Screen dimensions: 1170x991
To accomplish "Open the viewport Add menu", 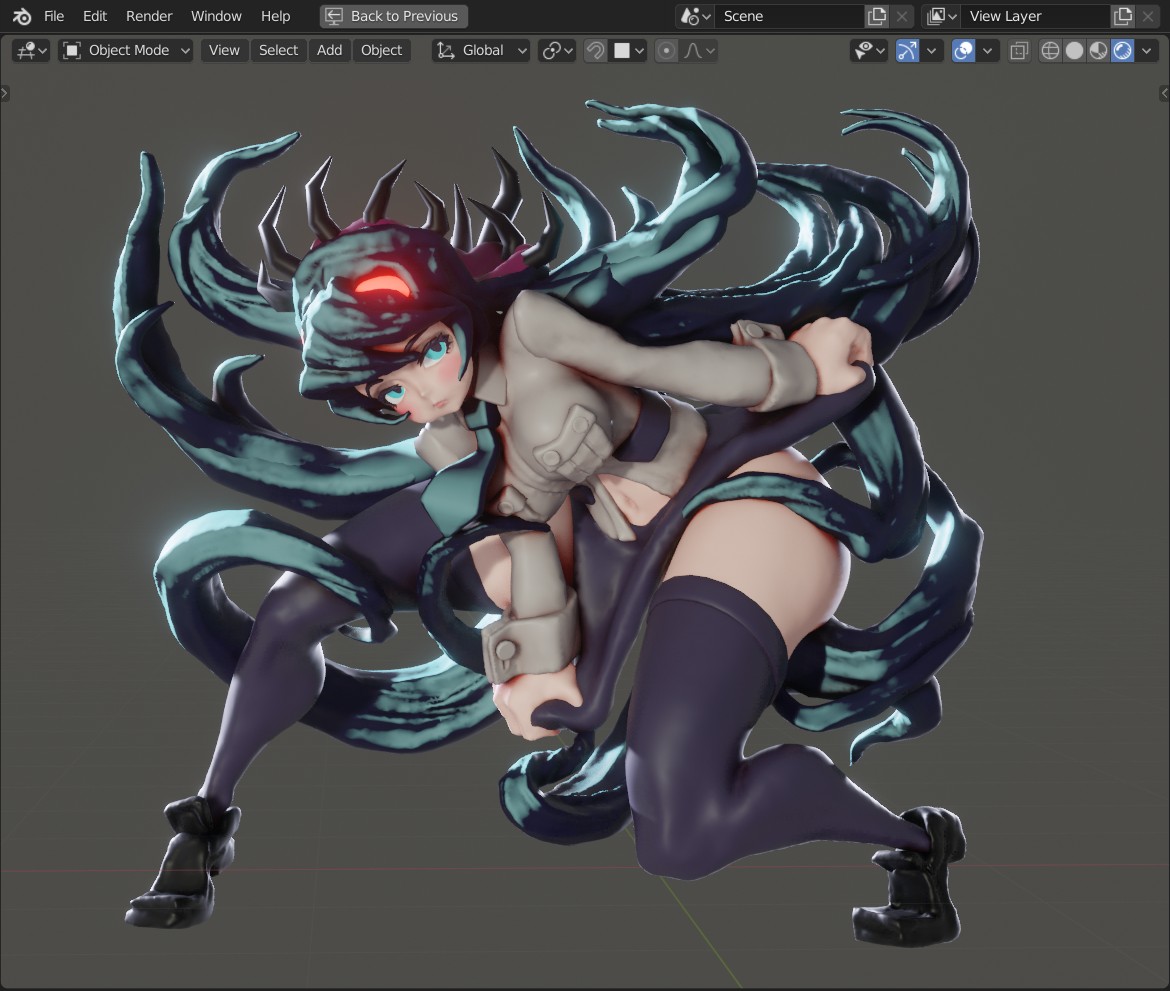I will click(329, 50).
